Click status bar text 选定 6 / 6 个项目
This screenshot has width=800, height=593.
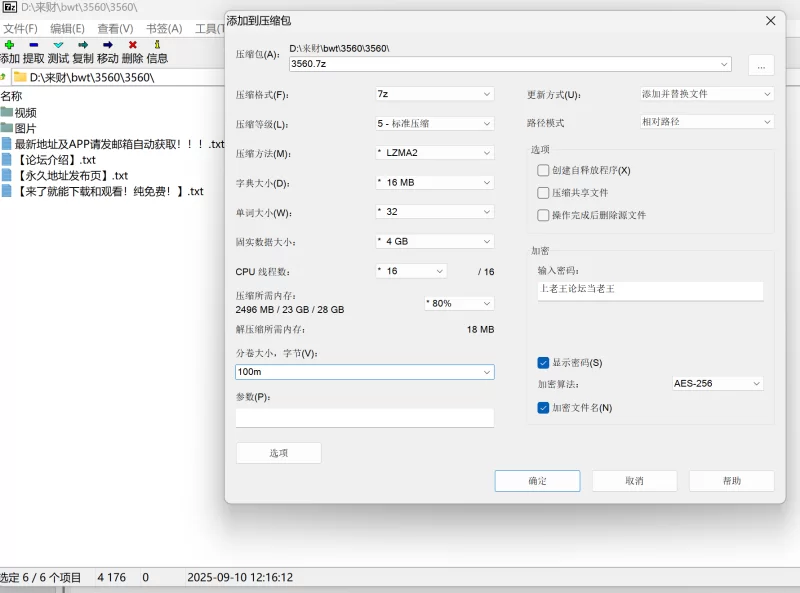click(40, 577)
